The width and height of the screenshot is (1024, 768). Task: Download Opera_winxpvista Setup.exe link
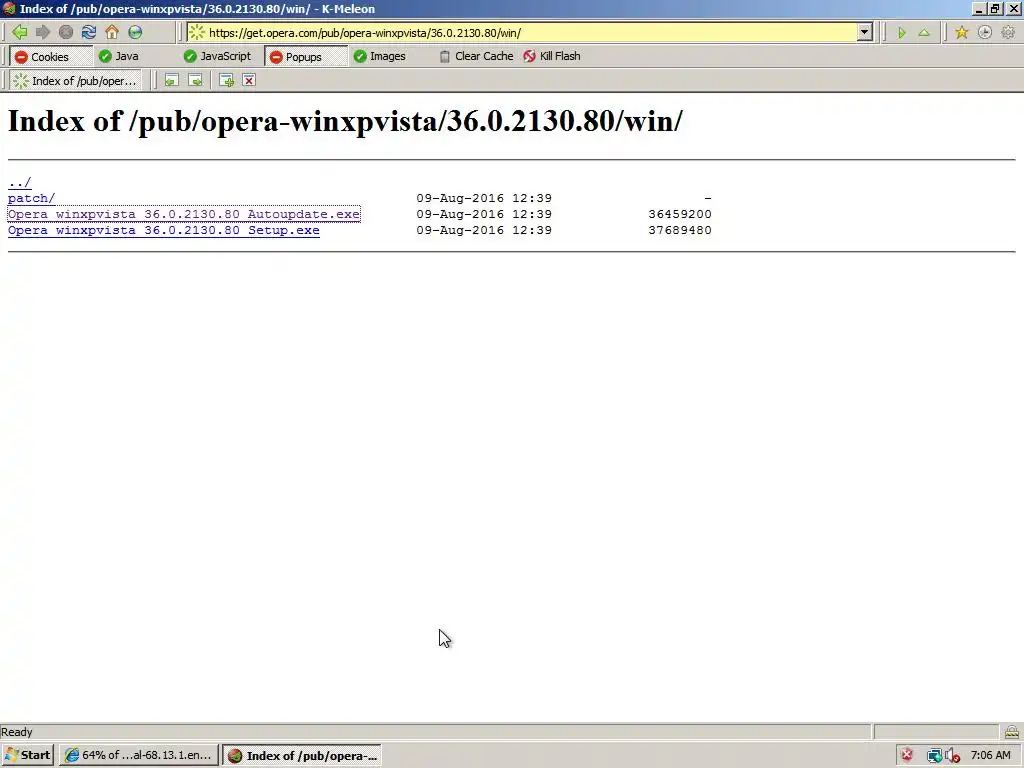164,230
